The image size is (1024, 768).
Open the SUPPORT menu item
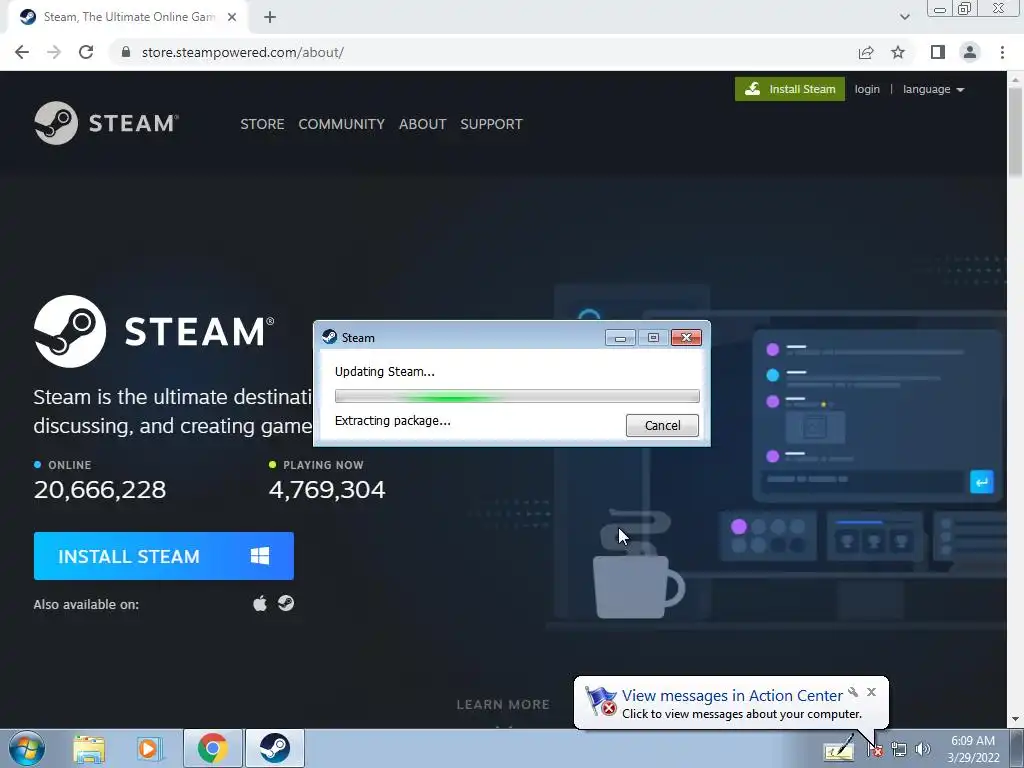(491, 124)
